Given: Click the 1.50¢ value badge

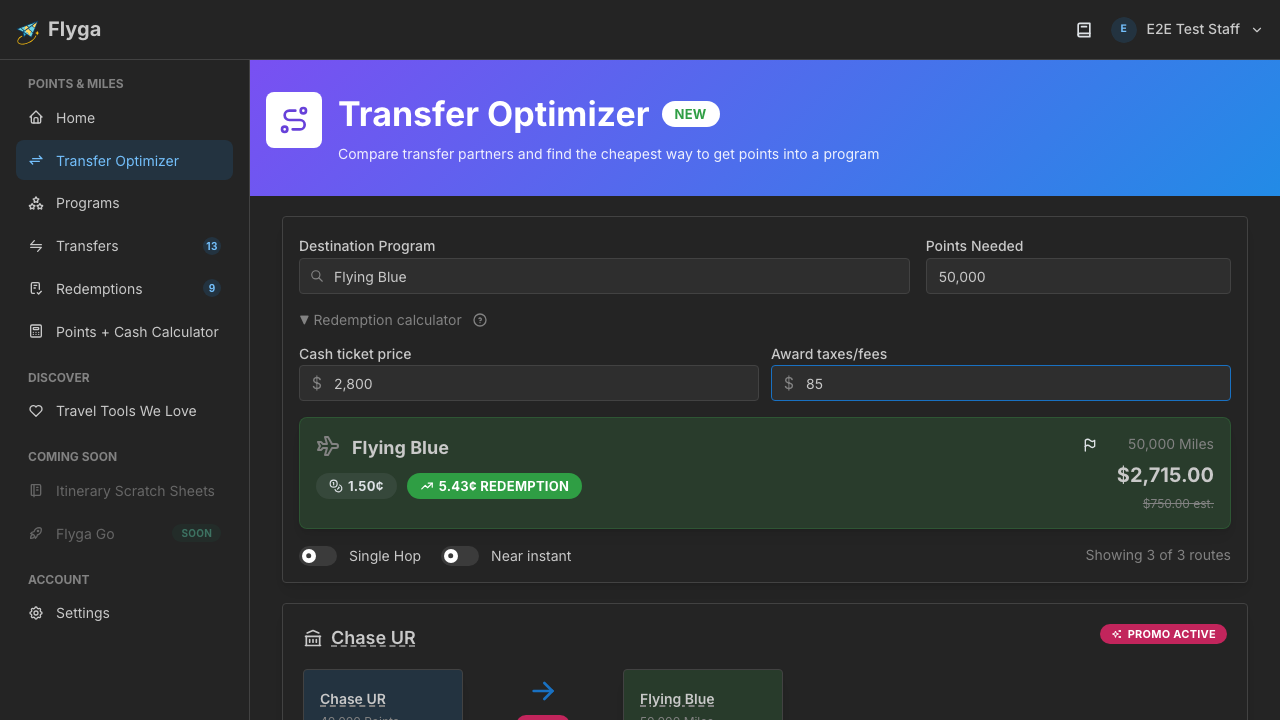Looking at the screenshot, I should [x=356, y=486].
